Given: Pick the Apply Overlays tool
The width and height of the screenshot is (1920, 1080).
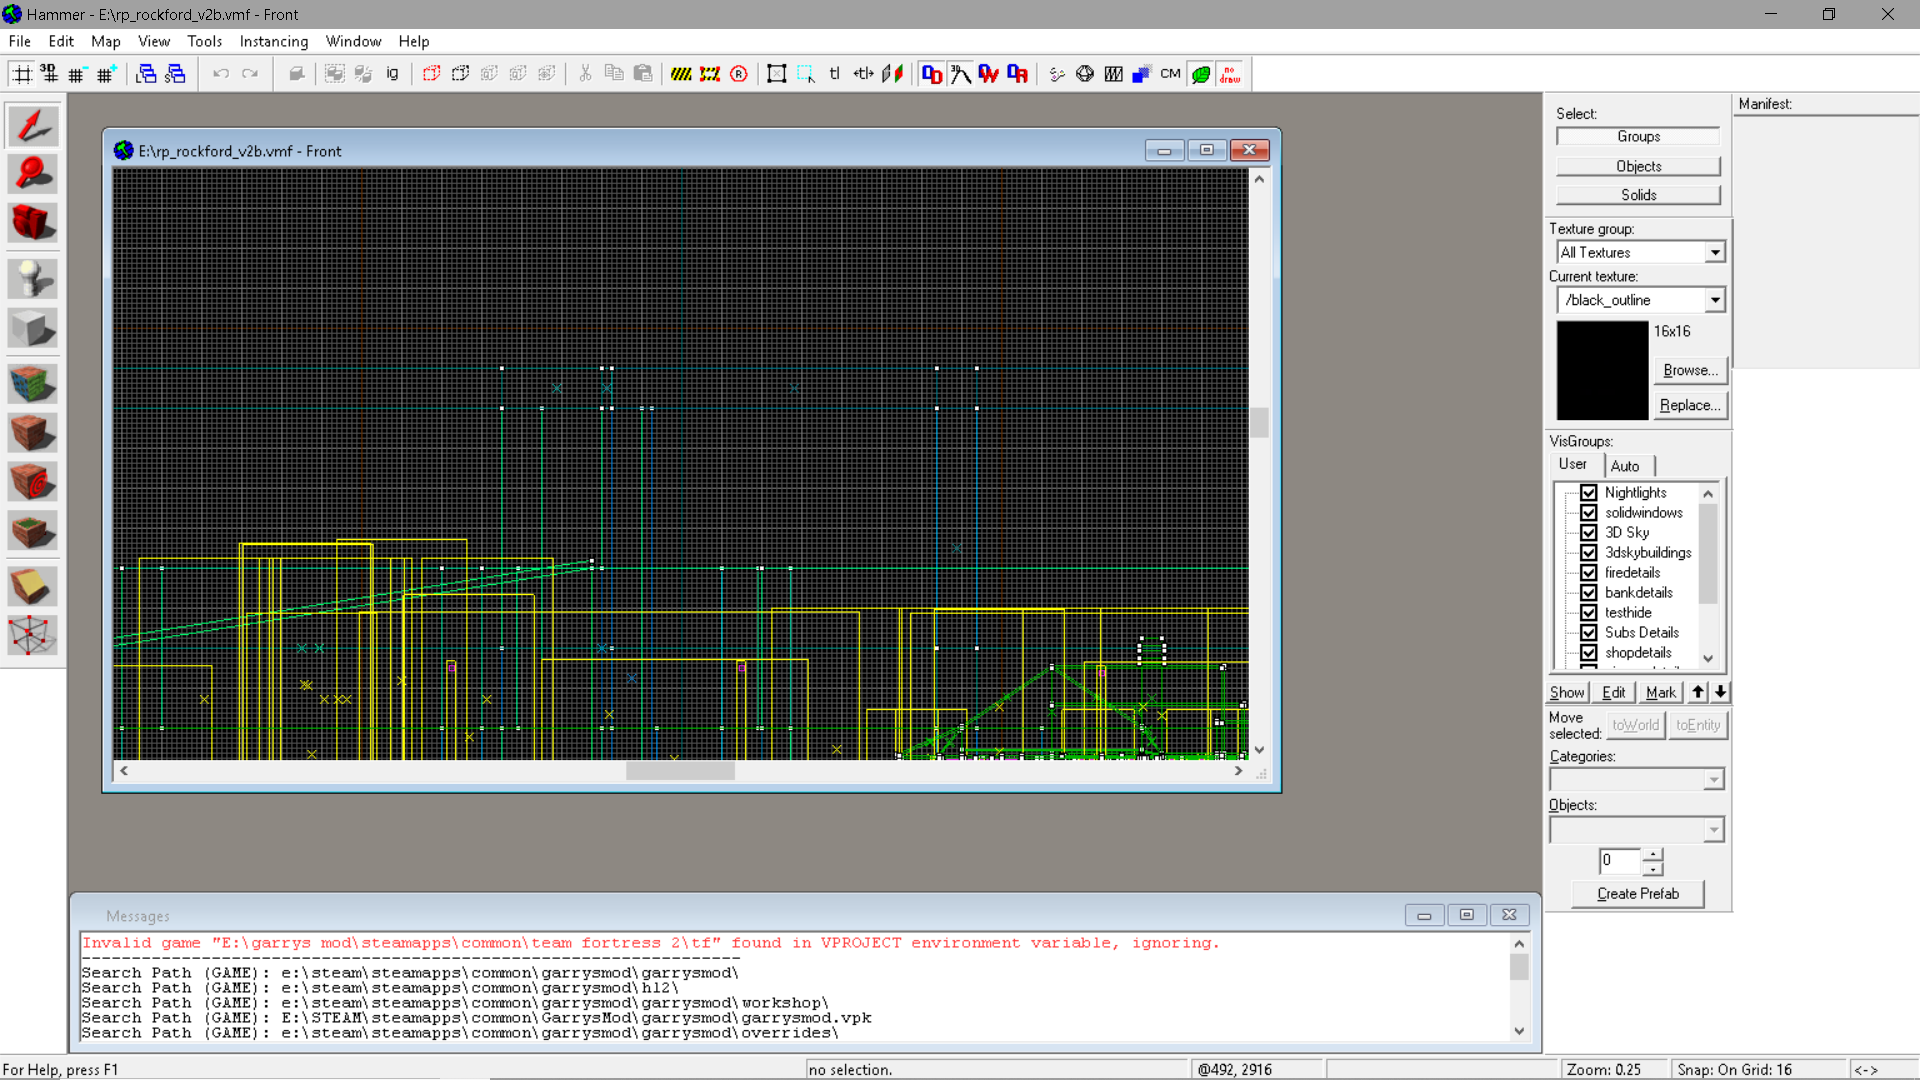Looking at the screenshot, I should [33, 531].
